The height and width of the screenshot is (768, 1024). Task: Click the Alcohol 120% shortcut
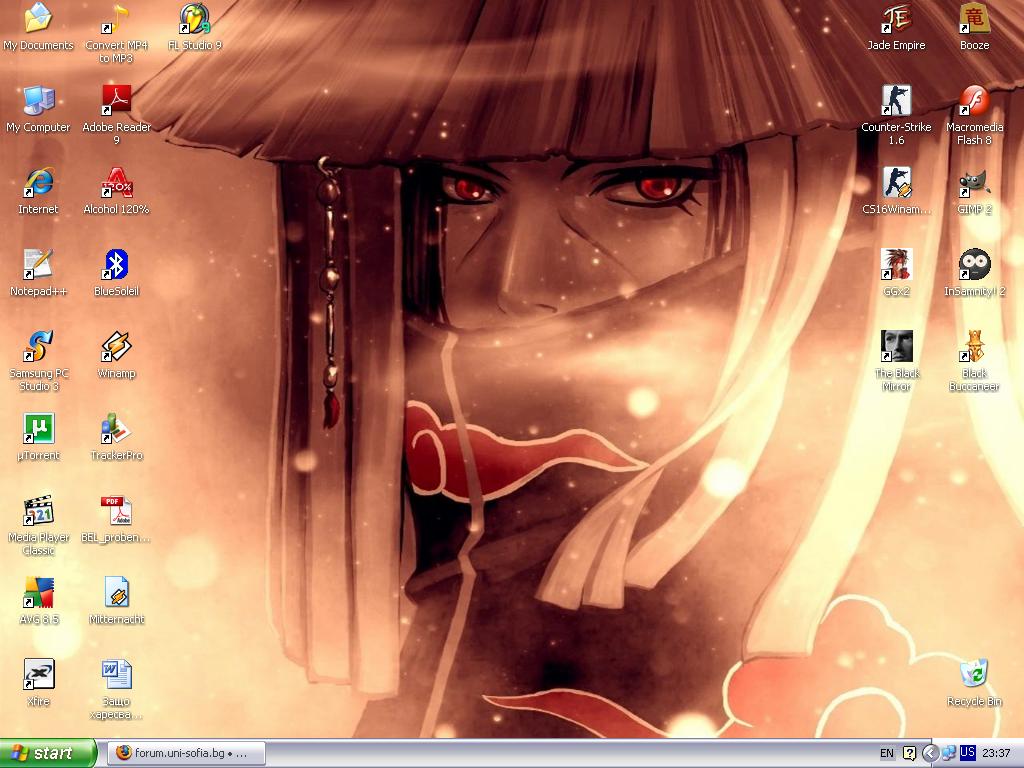116,183
